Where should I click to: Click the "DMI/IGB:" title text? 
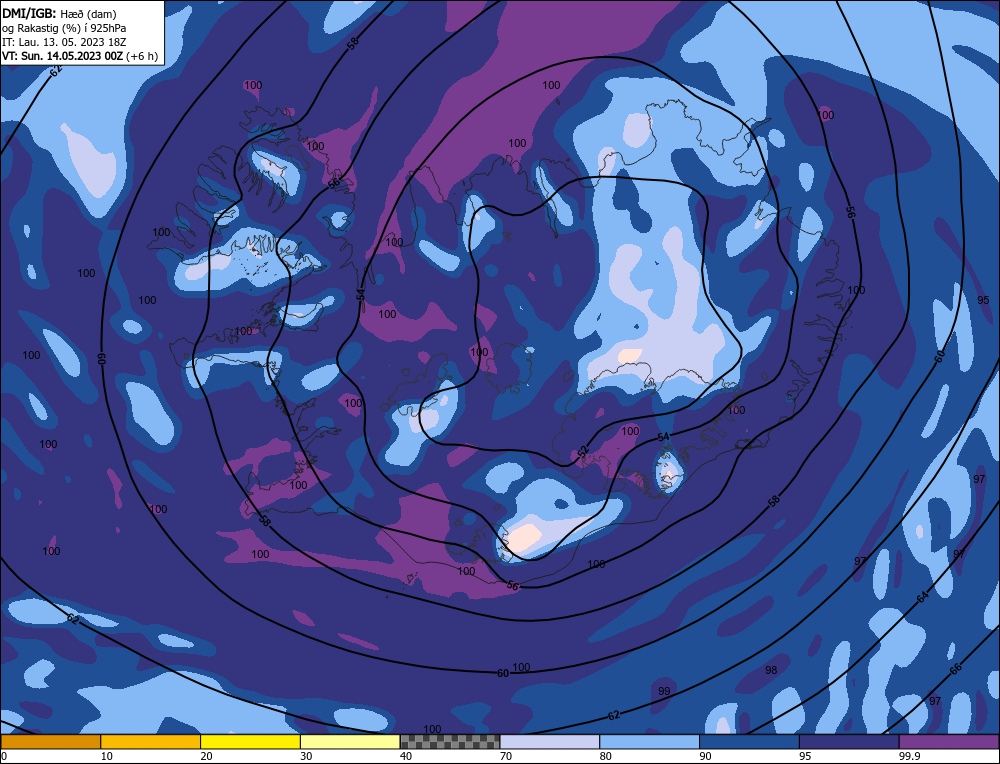(29, 13)
